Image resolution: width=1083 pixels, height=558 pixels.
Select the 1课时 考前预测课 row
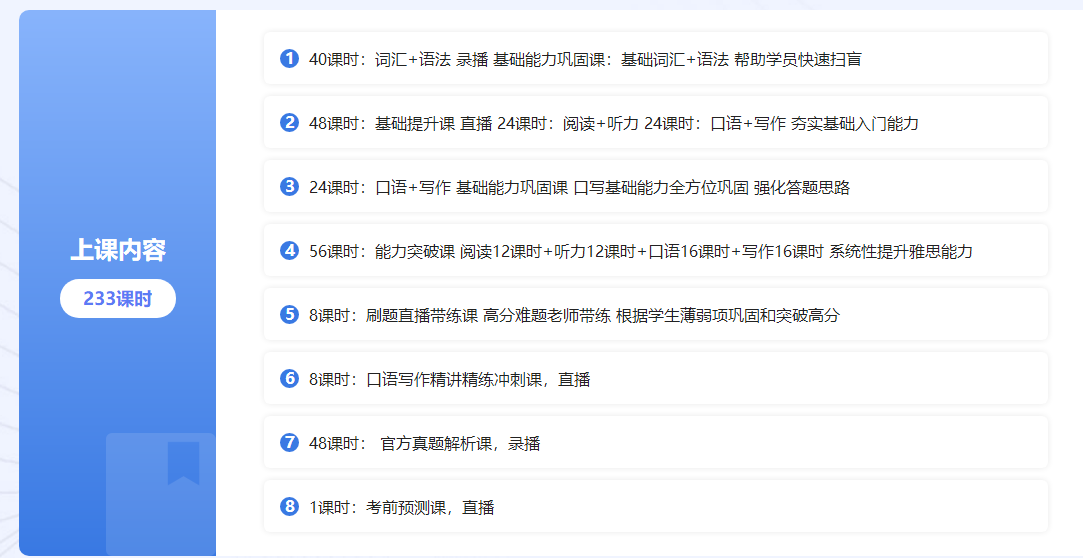tap(655, 507)
